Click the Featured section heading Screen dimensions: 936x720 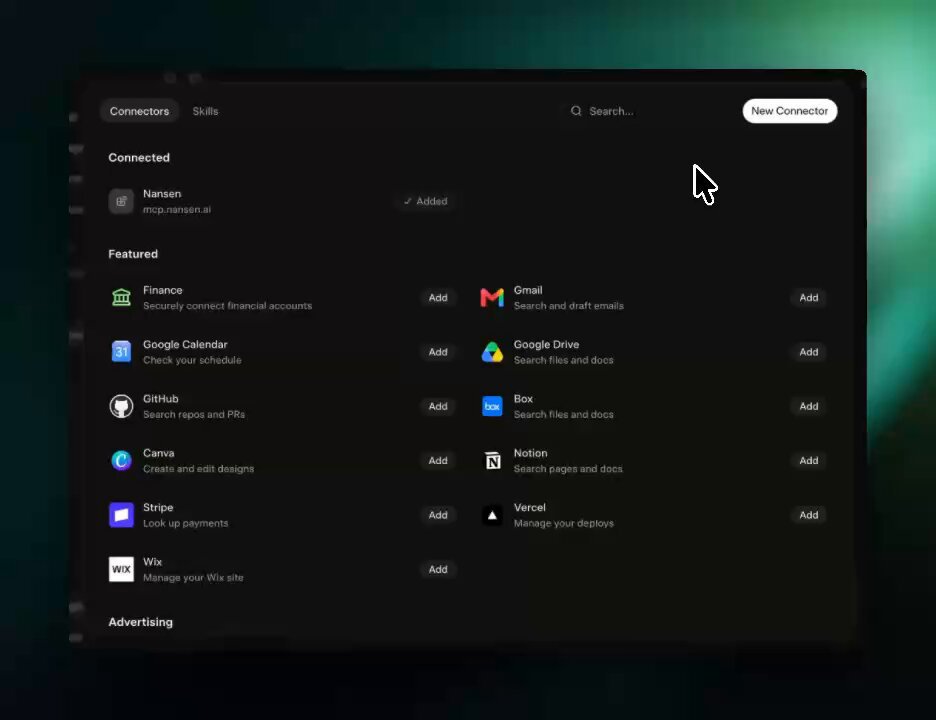[x=133, y=254]
